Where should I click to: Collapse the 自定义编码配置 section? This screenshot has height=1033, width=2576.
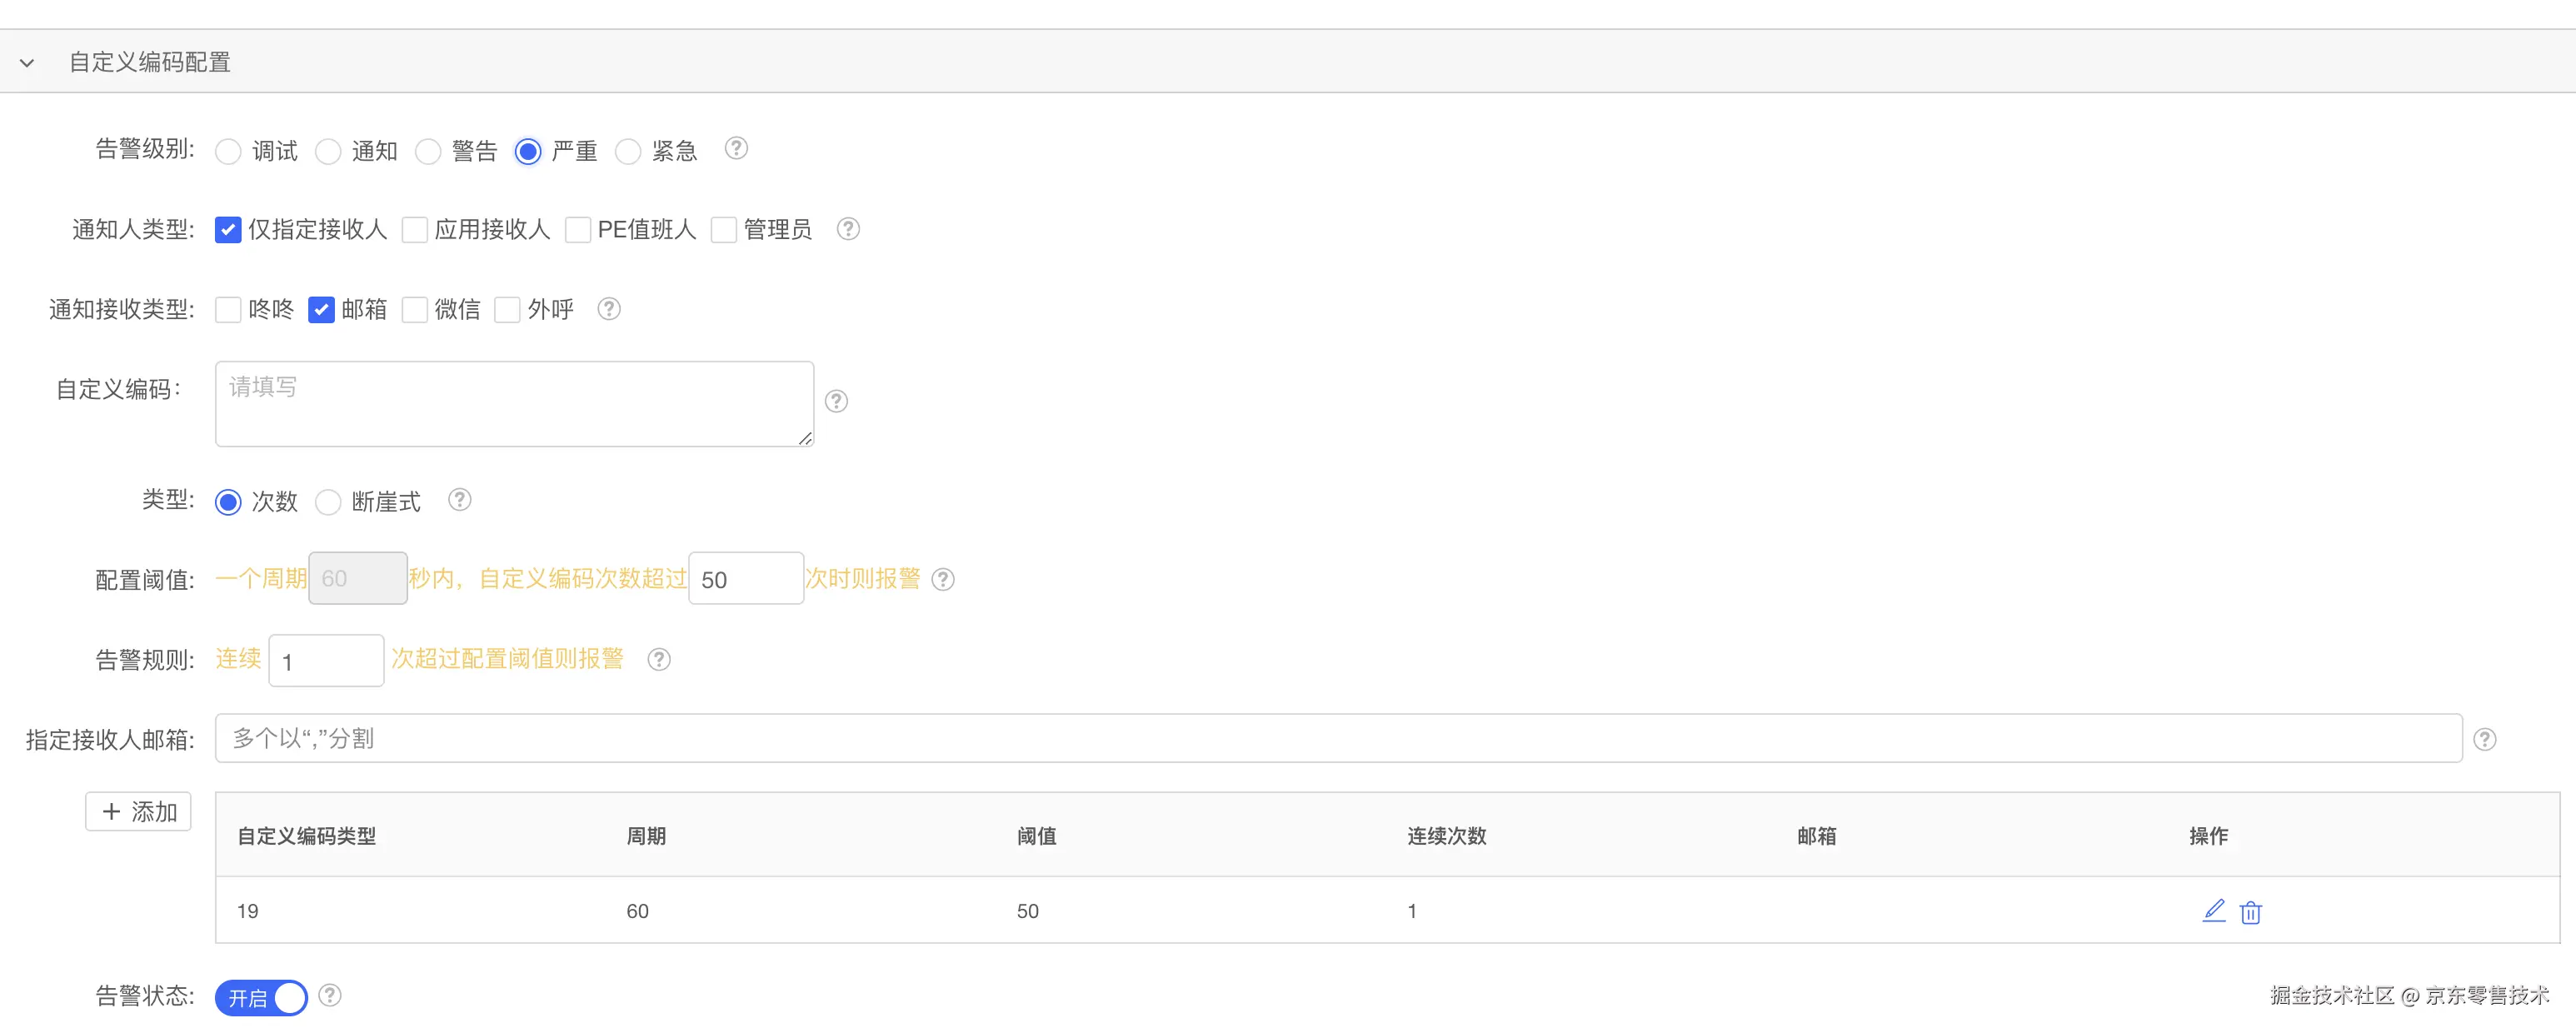click(x=27, y=62)
